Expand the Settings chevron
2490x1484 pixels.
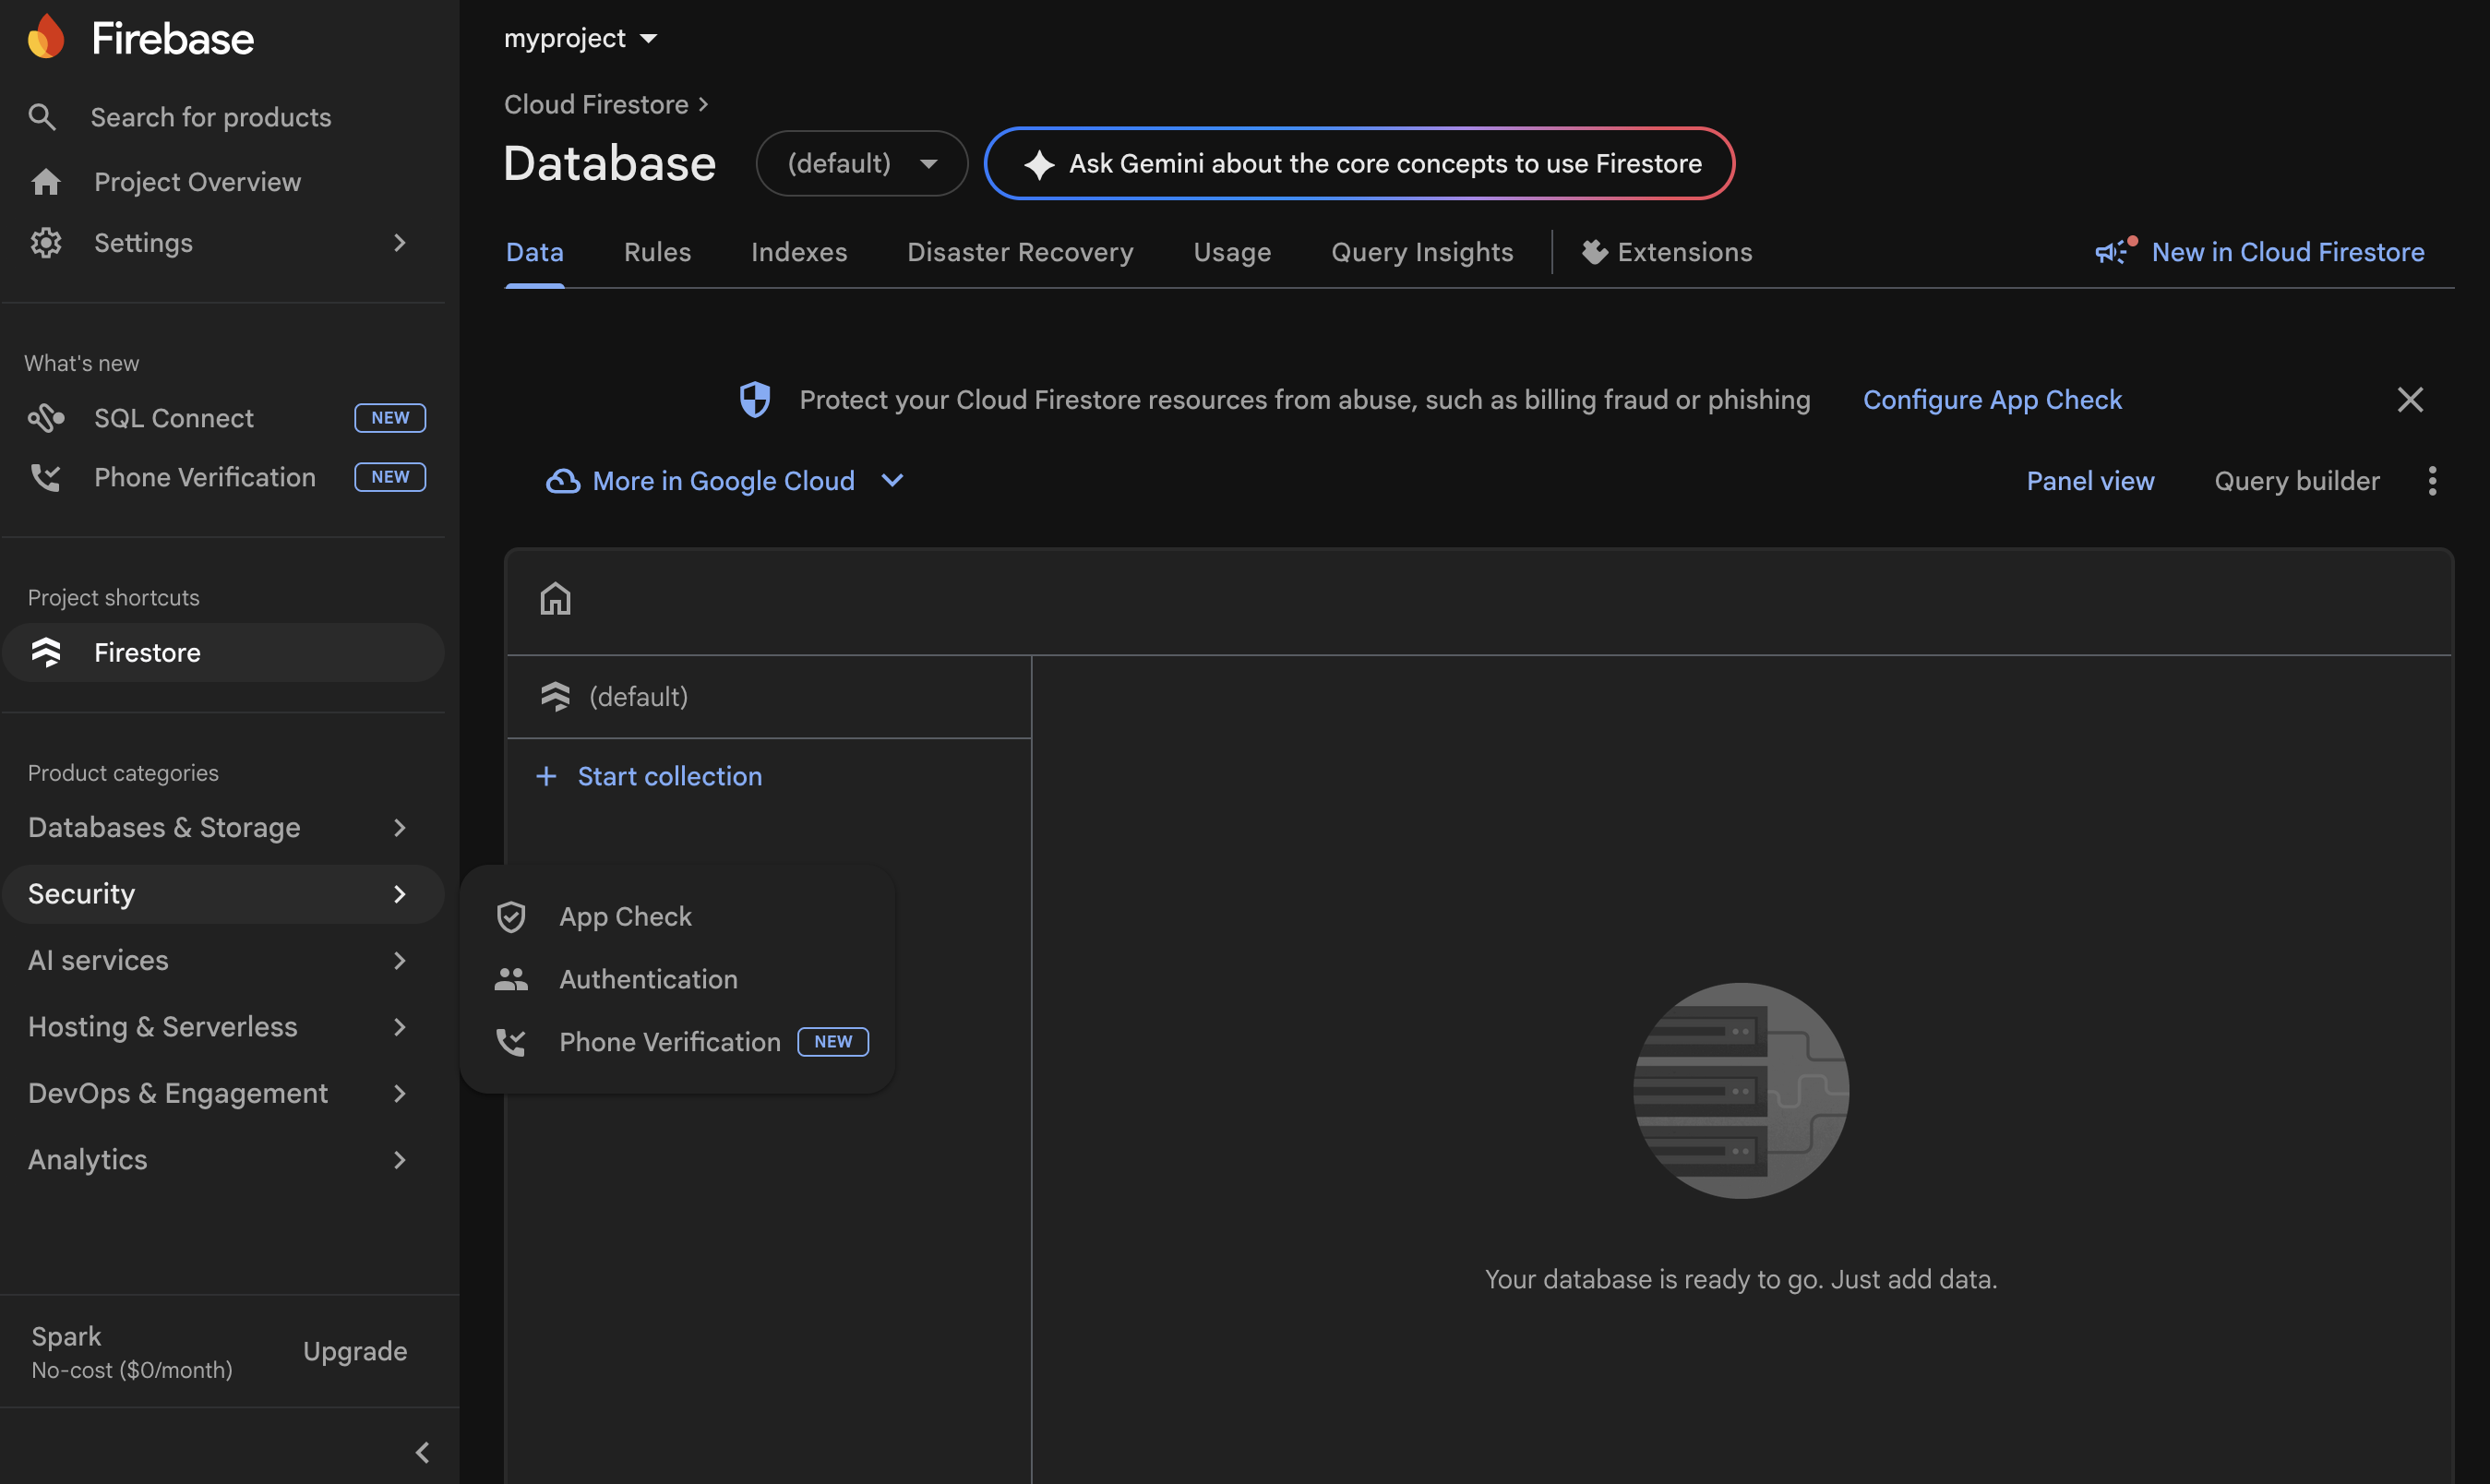pyautogui.click(x=400, y=243)
